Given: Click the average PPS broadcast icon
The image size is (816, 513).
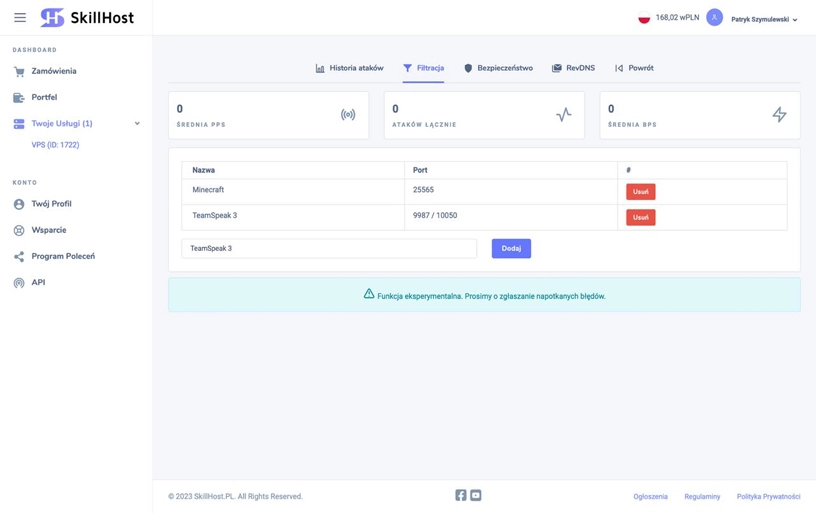Looking at the screenshot, I should tap(348, 115).
